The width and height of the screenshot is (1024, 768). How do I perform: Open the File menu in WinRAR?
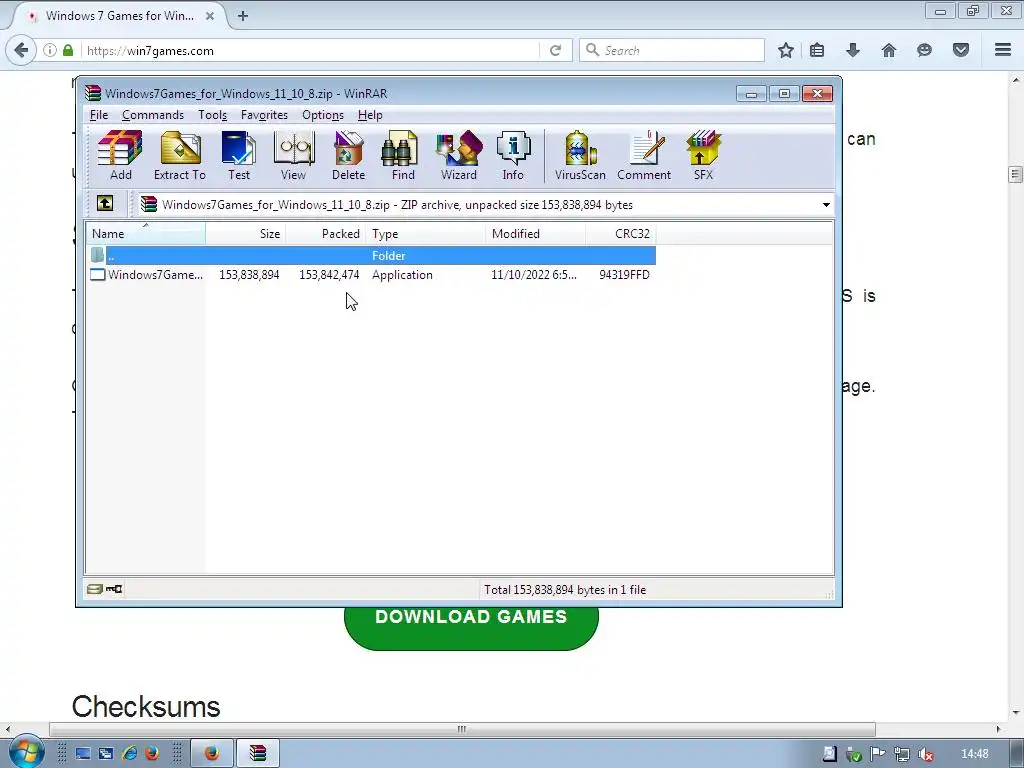[99, 115]
